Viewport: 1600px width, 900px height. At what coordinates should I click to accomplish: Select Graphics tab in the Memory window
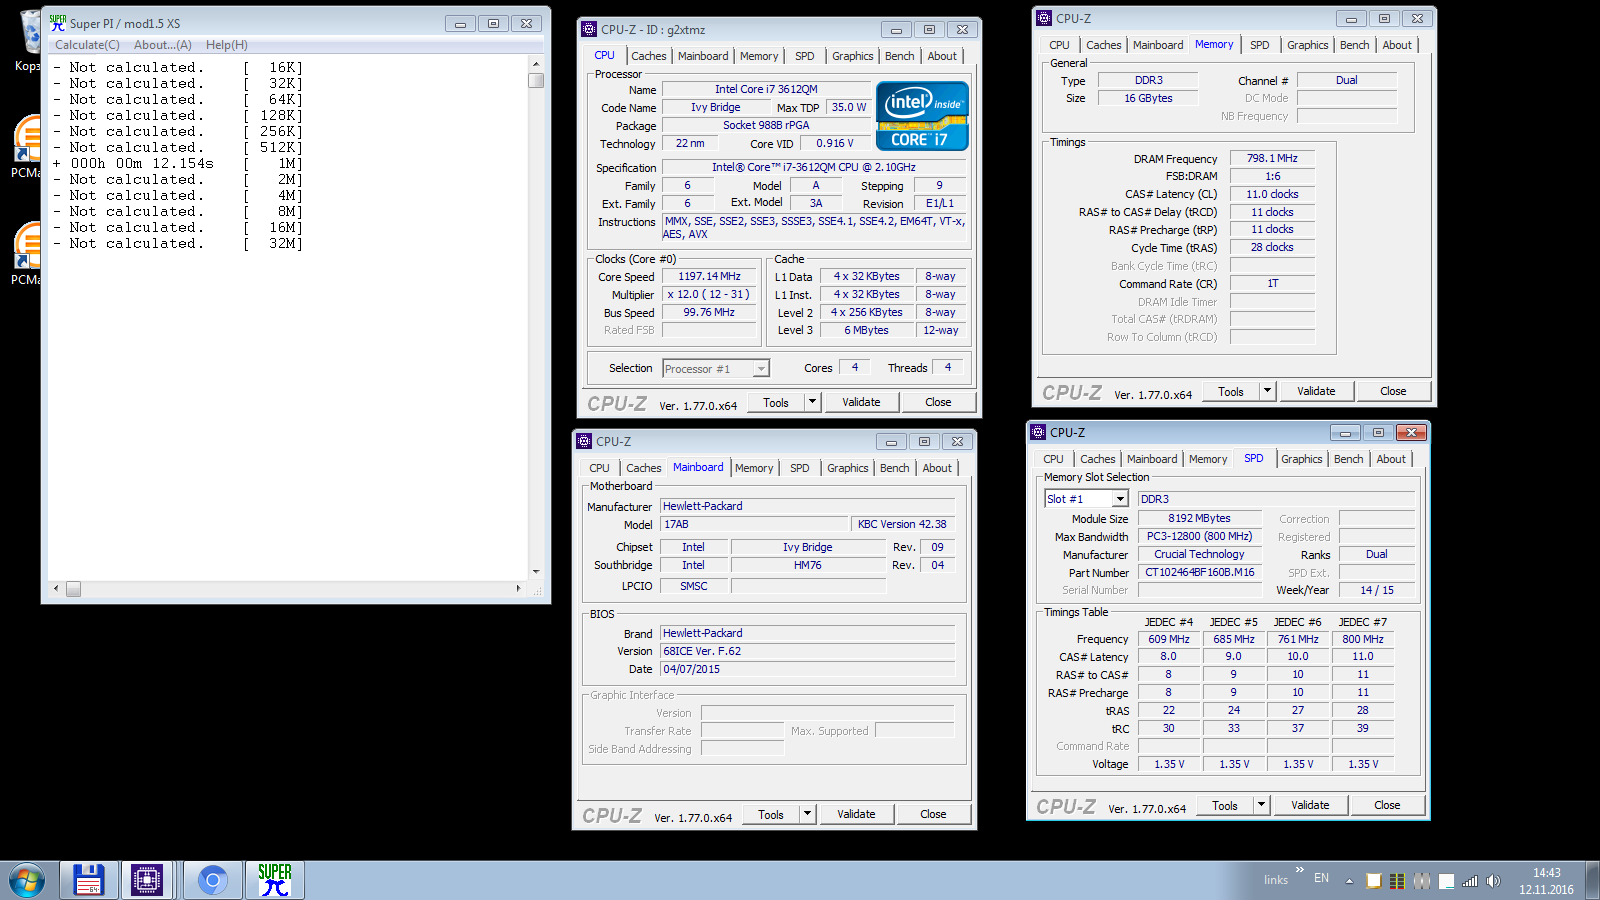tap(1307, 45)
